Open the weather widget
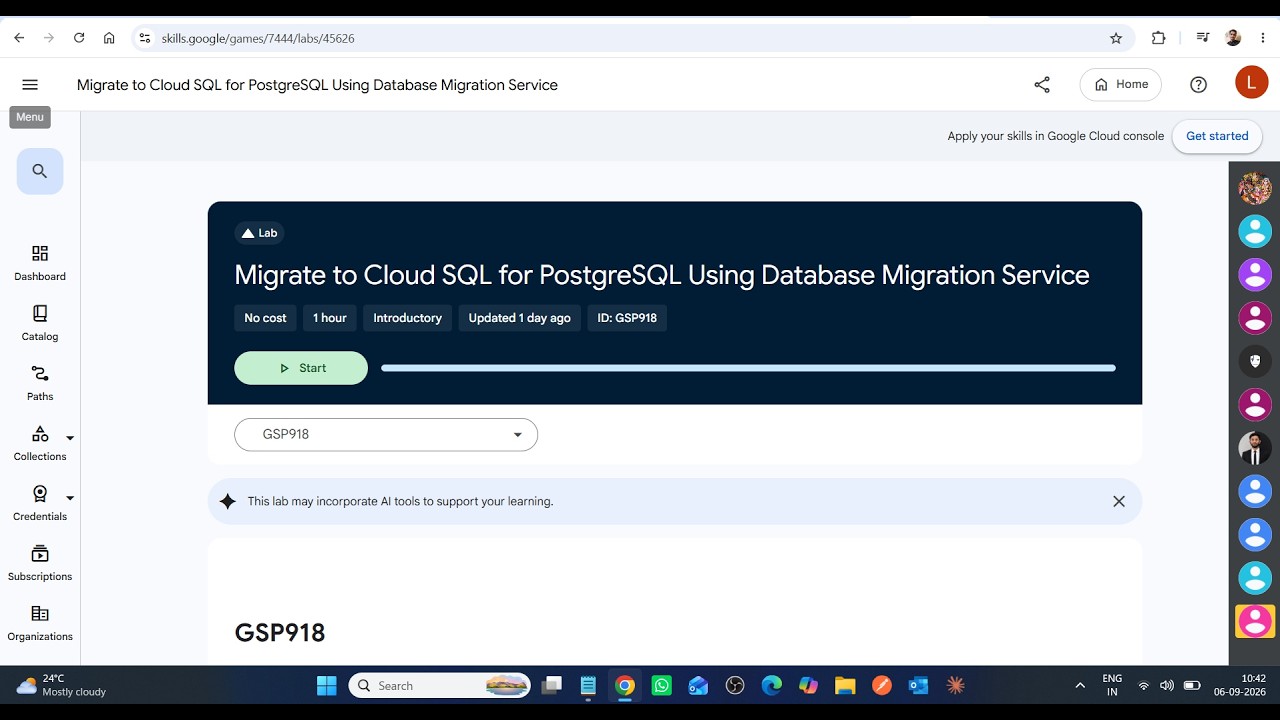This screenshot has height=720, width=1280. tap(62, 685)
